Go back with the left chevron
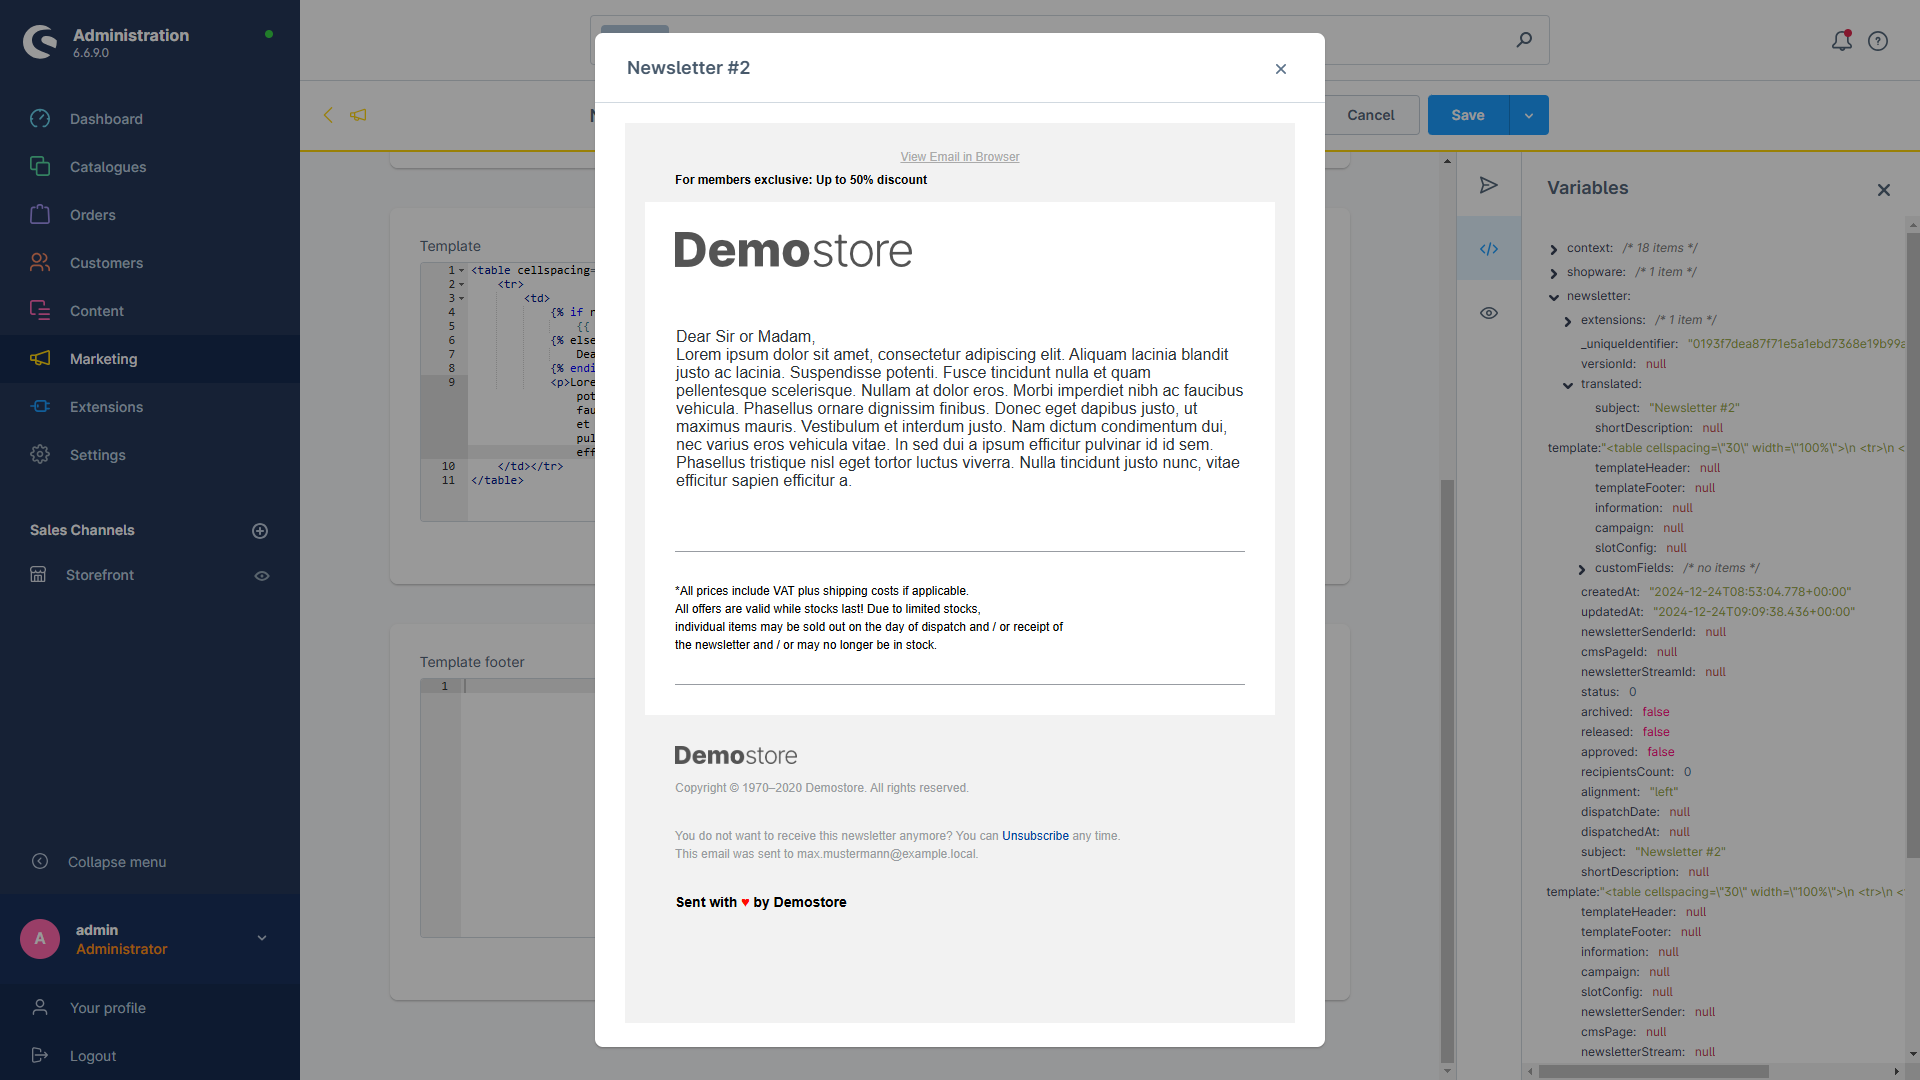Screen dimensions: 1920x1080 coord(328,115)
